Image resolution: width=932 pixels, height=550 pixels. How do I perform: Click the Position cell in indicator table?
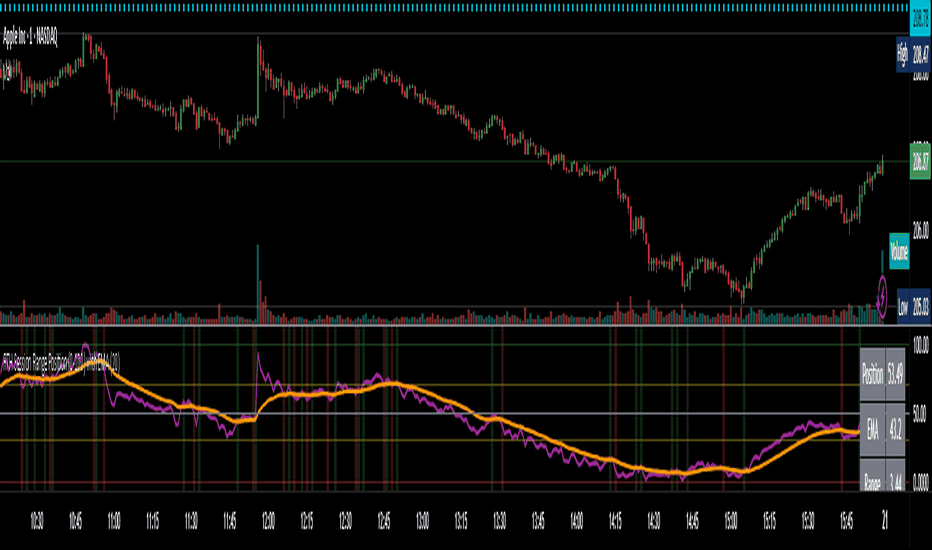(x=872, y=375)
